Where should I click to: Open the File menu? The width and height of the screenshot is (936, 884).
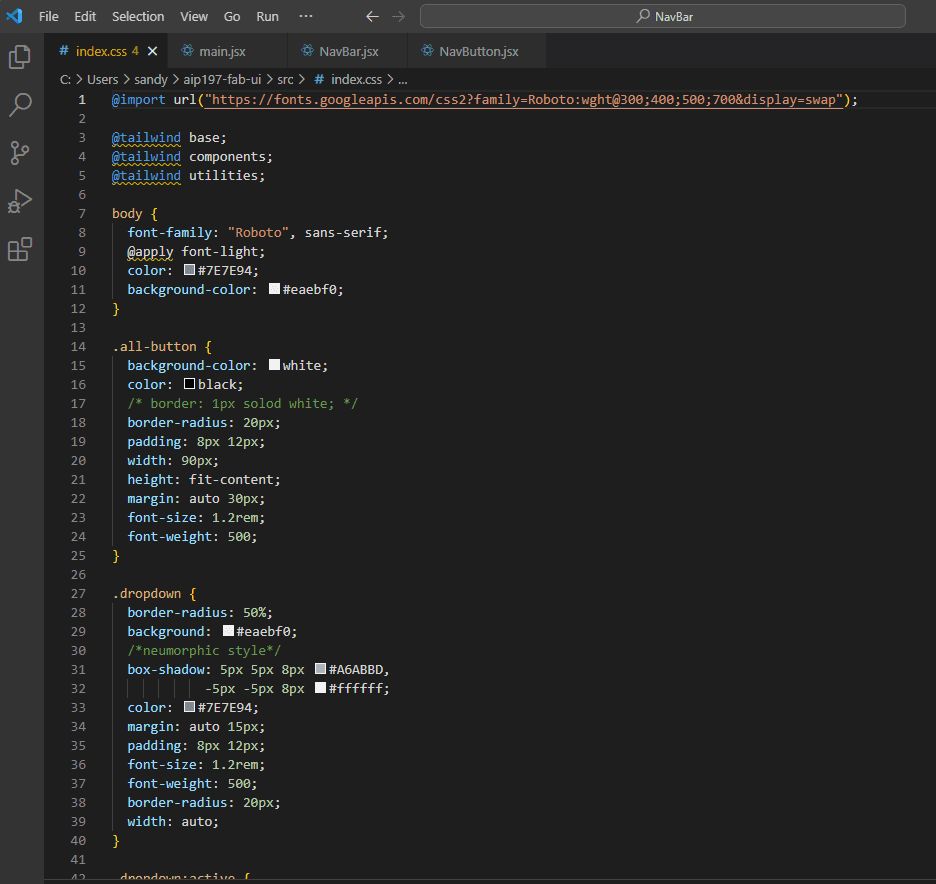point(49,16)
